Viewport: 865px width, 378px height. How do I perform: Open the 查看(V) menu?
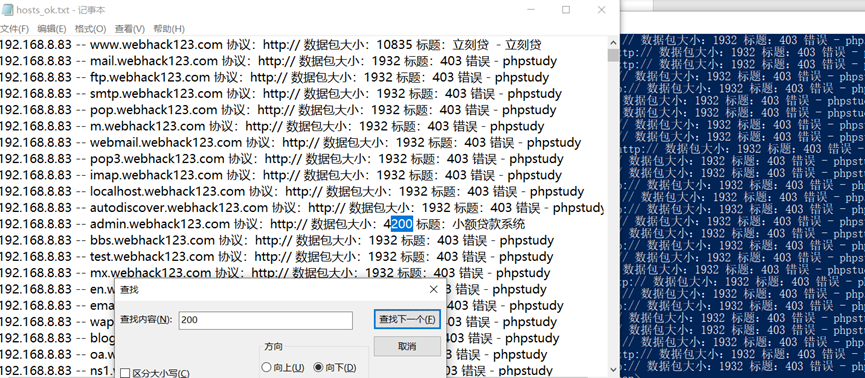(130, 29)
